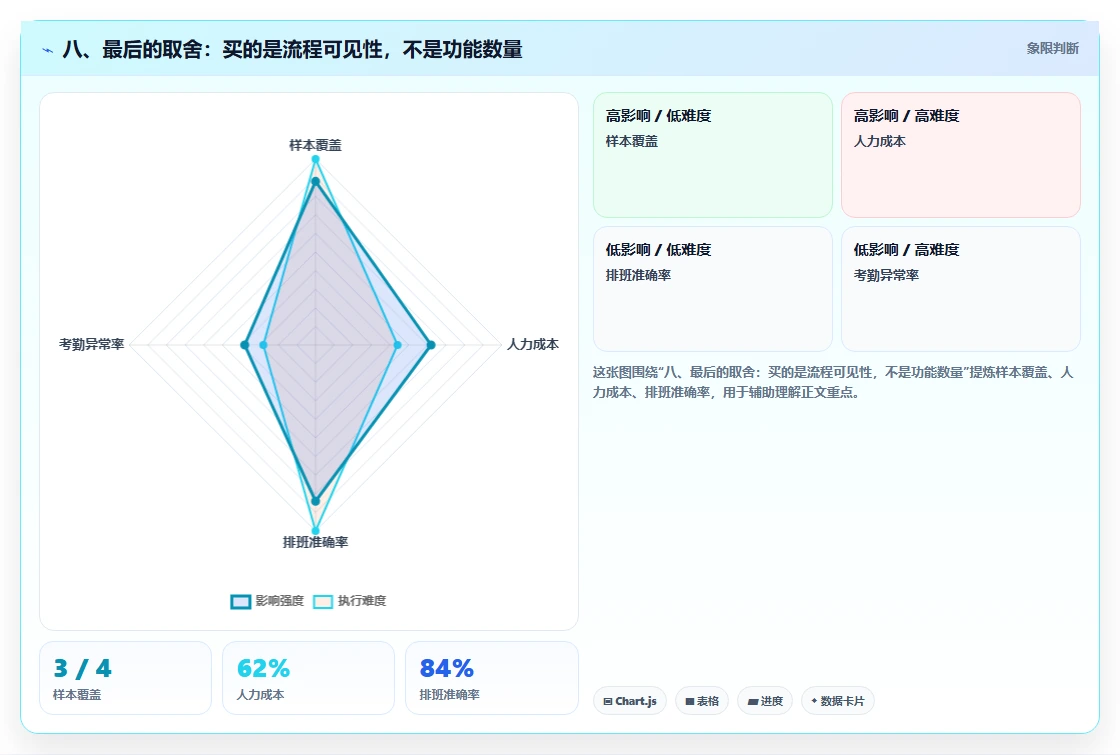Click the square icon in the 表格 tag

pyautogui.click(x=690, y=701)
